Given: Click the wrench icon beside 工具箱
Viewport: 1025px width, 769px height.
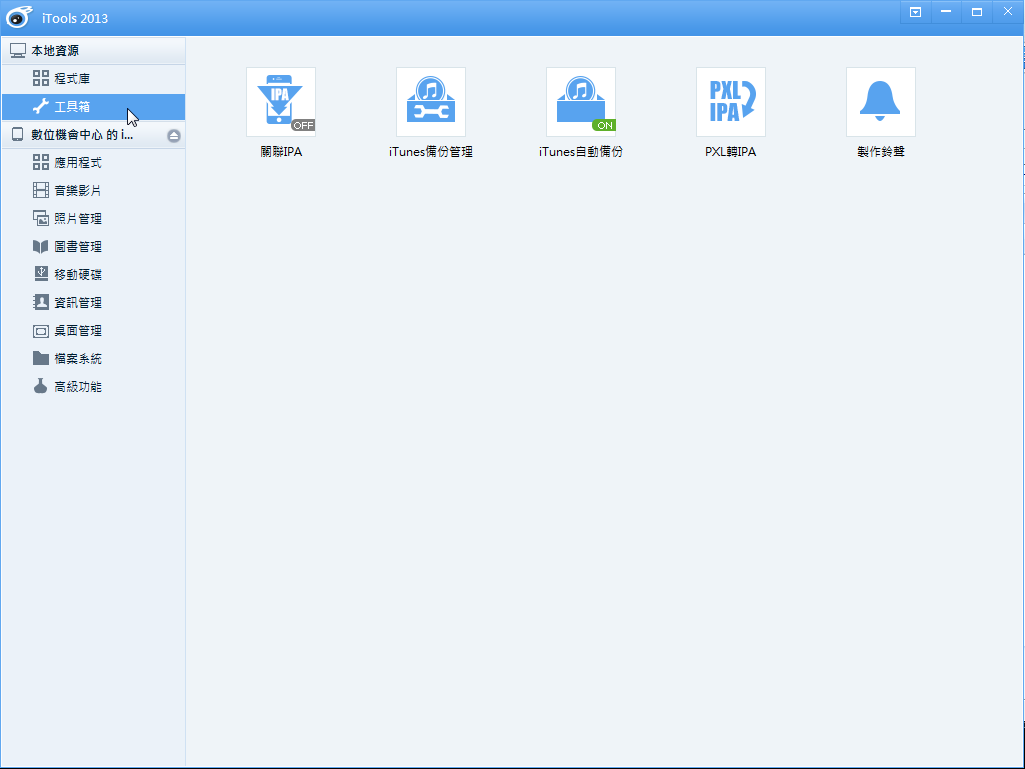Looking at the screenshot, I should click(x=41, y=106).
